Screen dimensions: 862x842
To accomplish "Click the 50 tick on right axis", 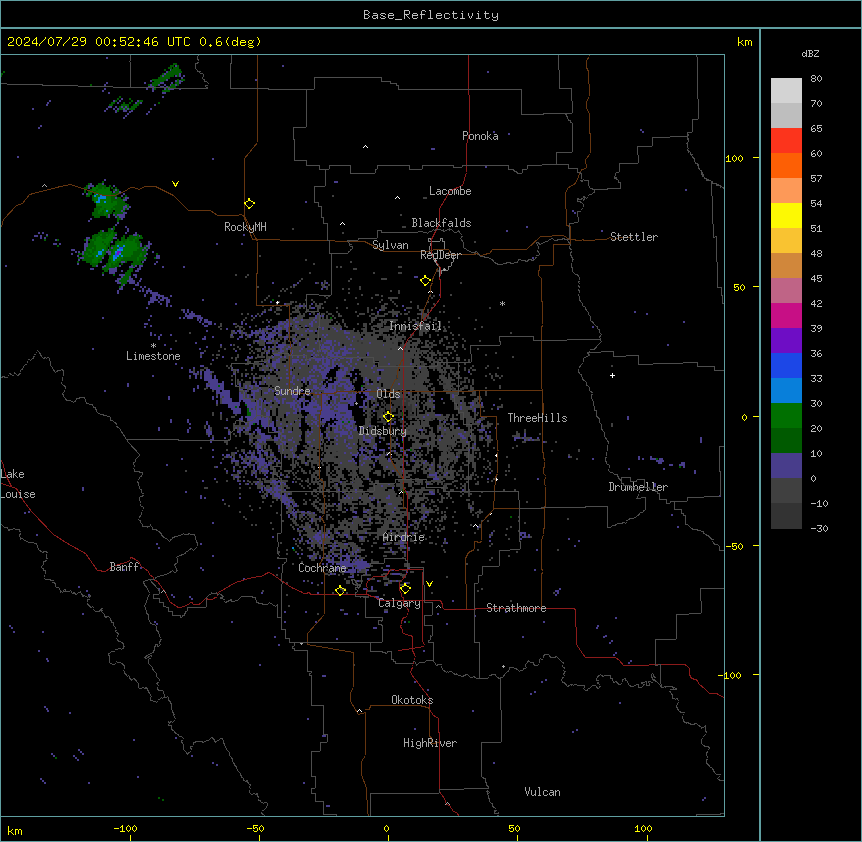I will [x=739, y=287].
